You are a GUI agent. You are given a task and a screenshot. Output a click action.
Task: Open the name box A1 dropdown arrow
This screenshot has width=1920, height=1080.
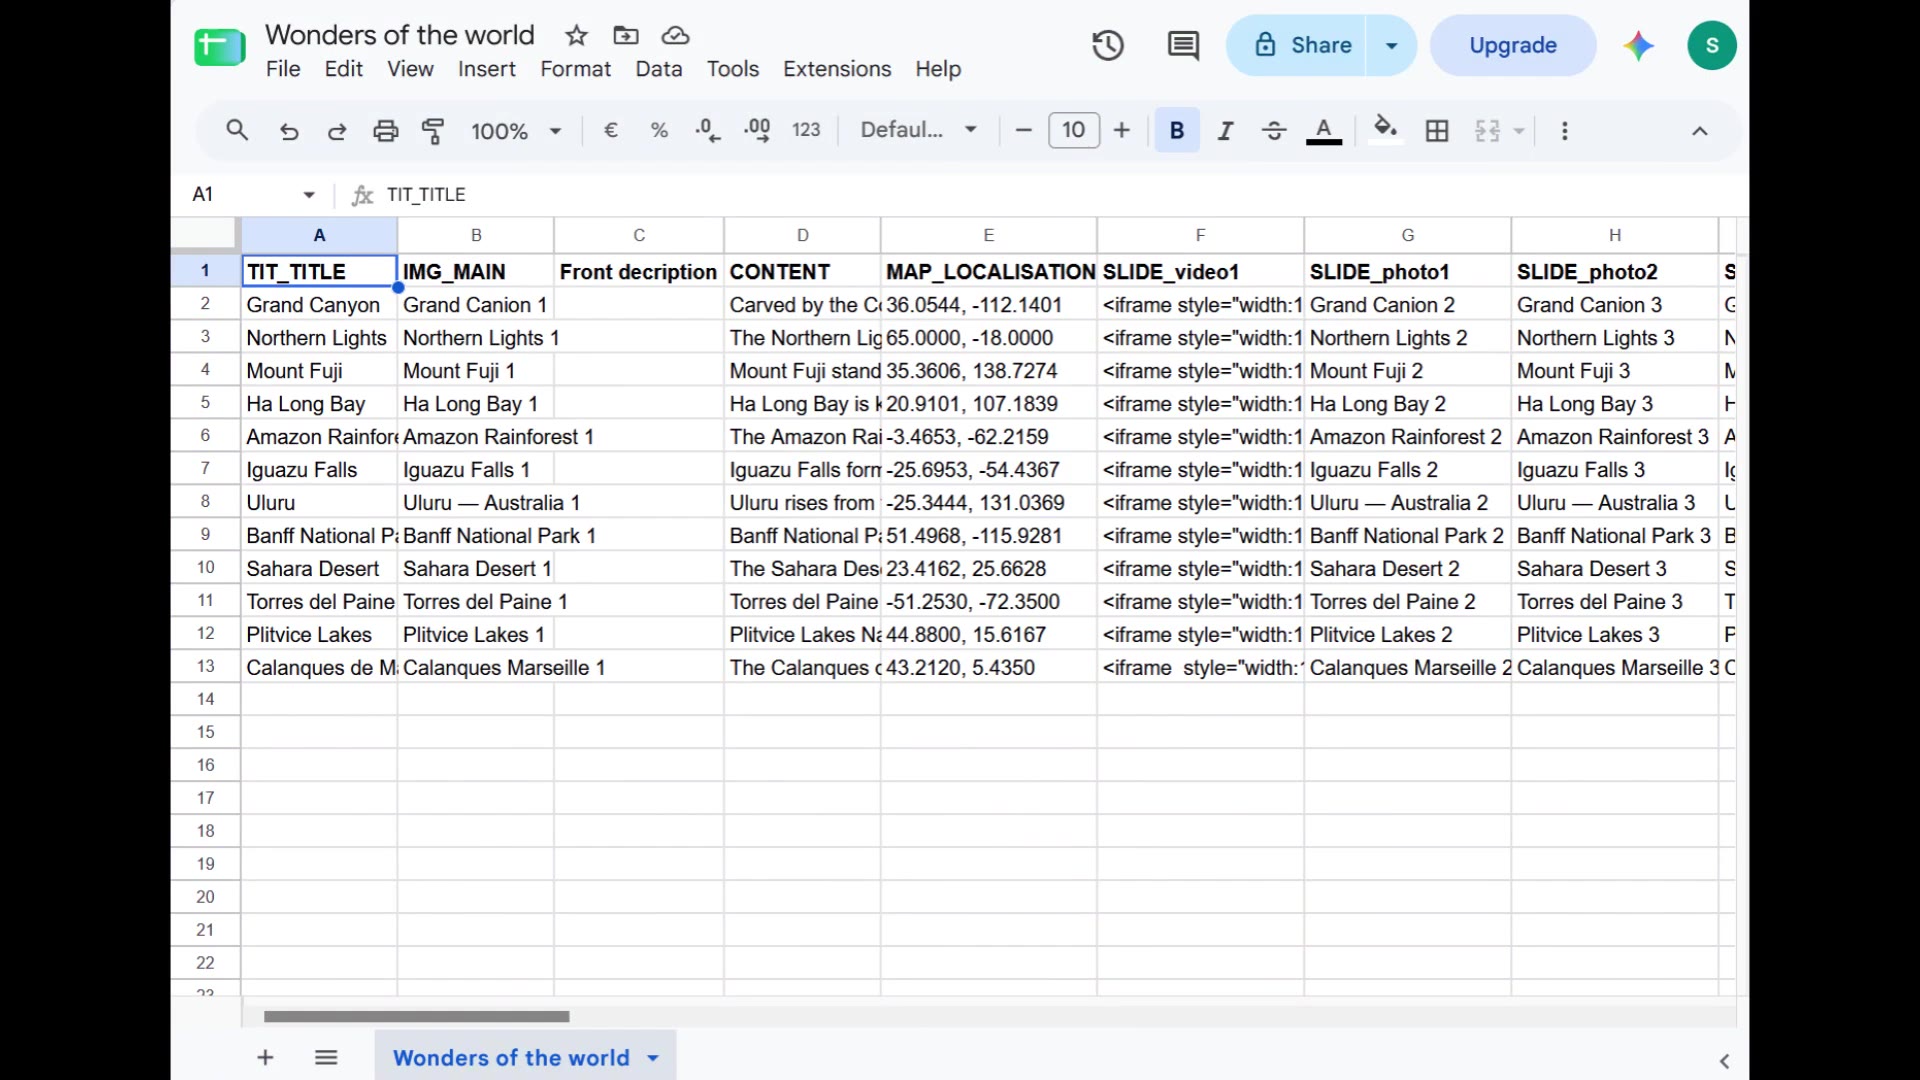click(309, 195)
